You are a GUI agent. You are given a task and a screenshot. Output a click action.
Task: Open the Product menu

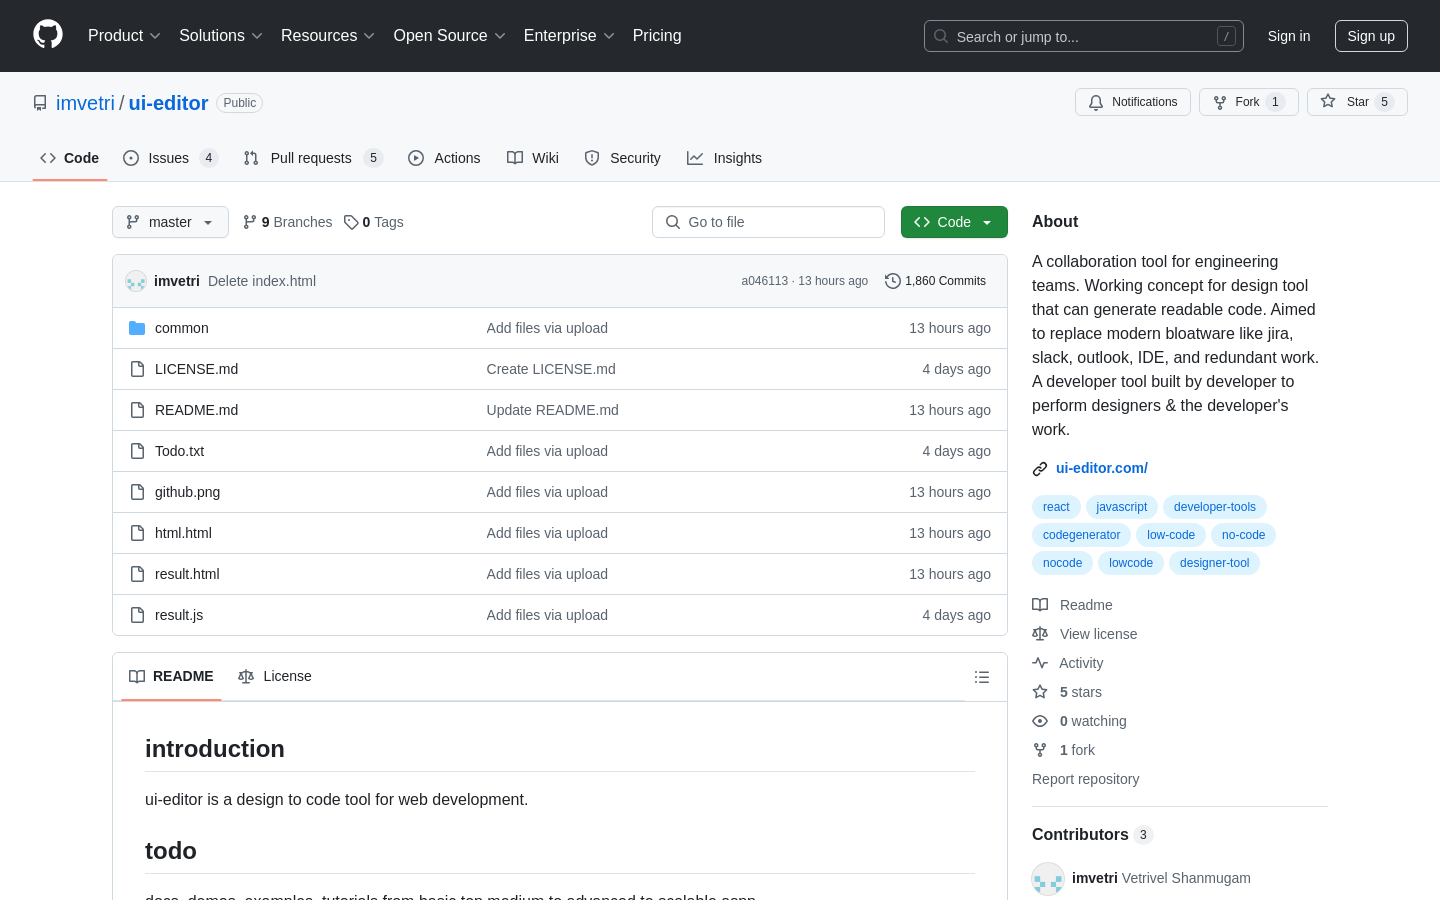(124, 35)
